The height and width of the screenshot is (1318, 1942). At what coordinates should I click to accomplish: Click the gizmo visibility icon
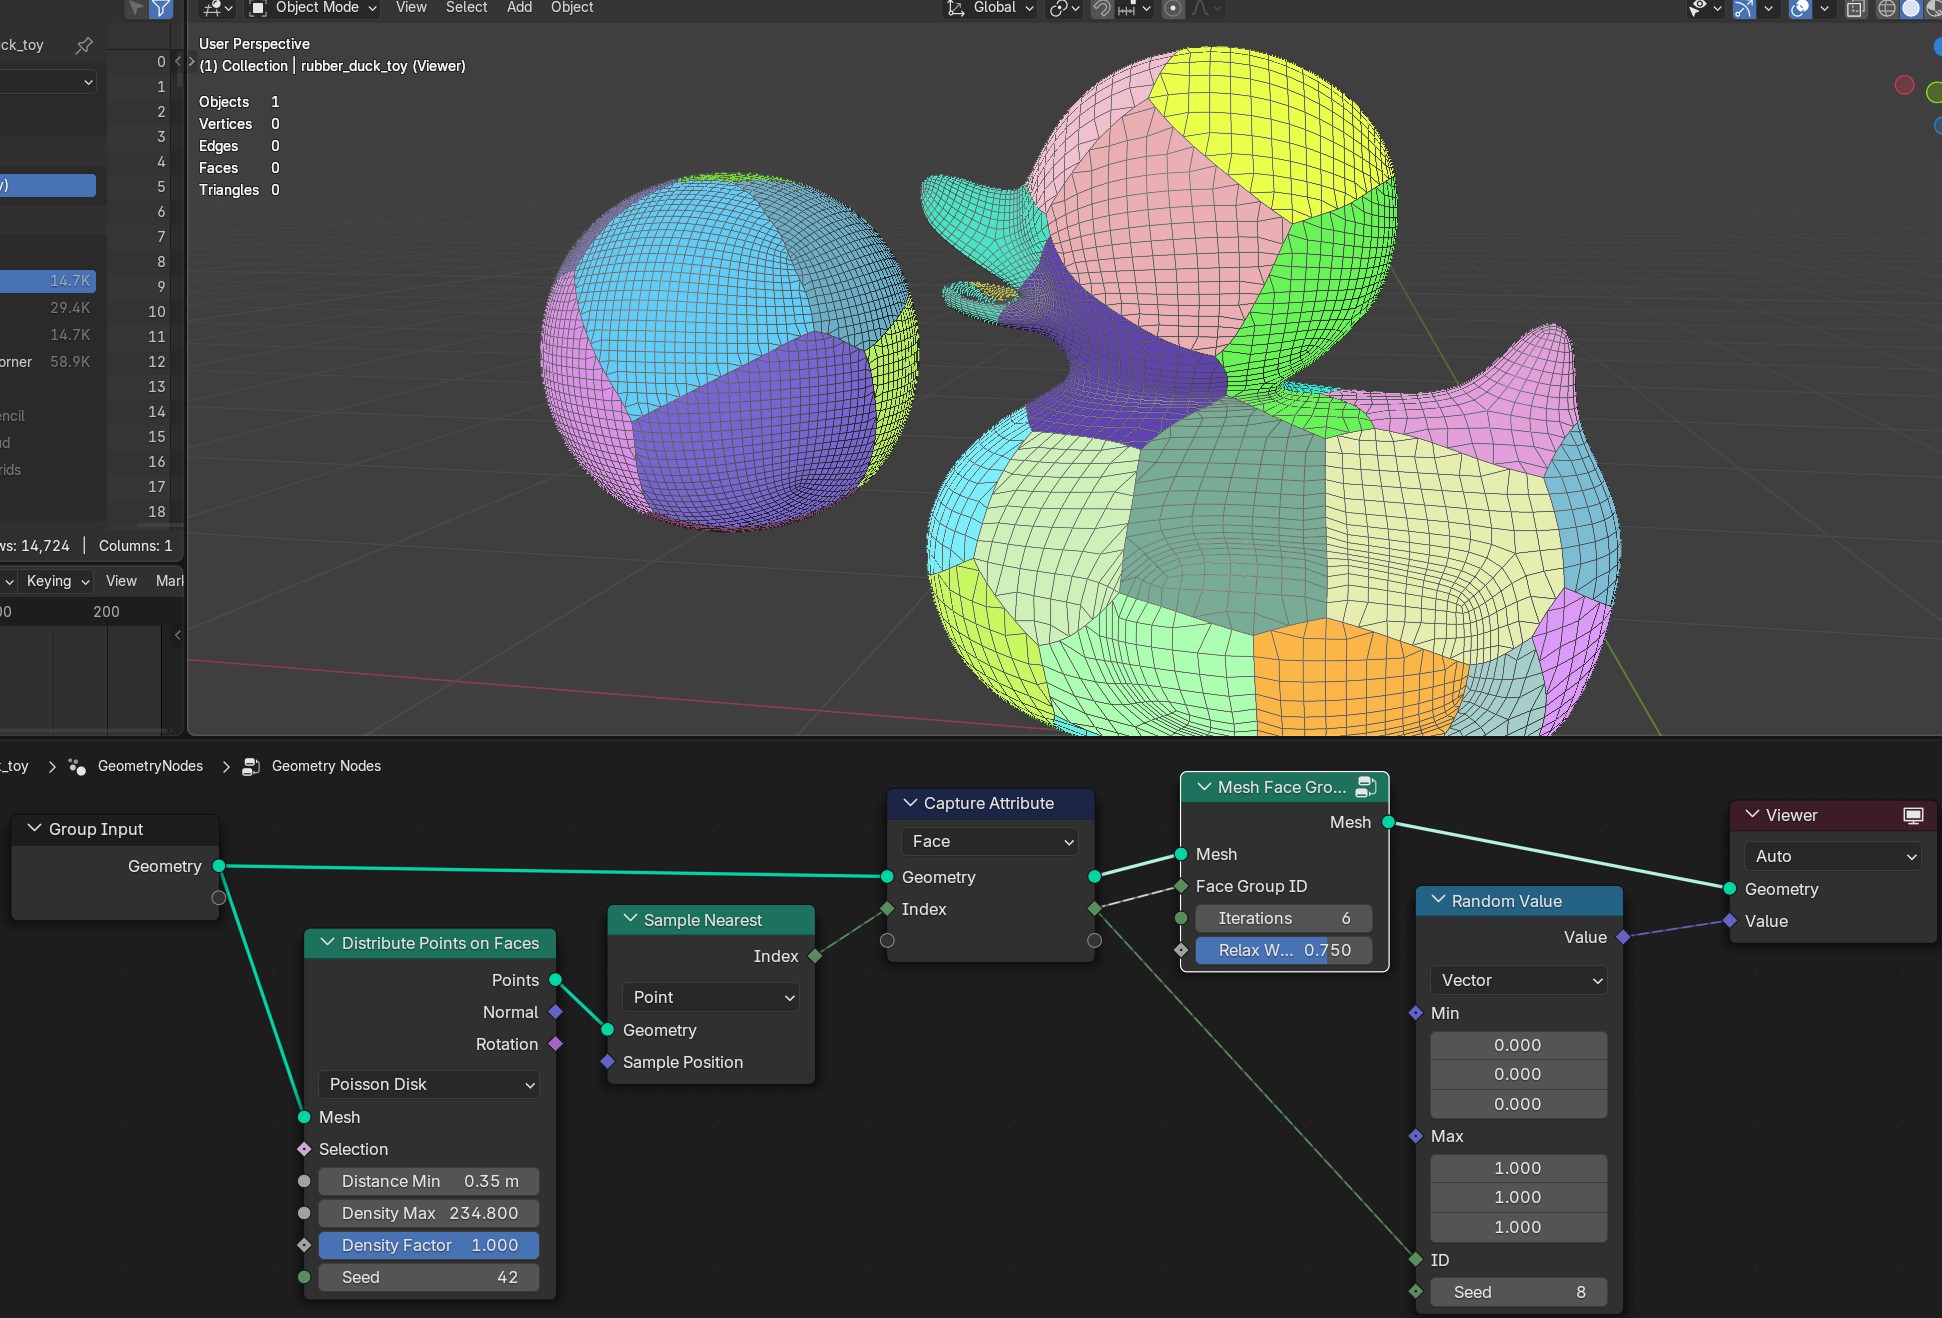1744,8
